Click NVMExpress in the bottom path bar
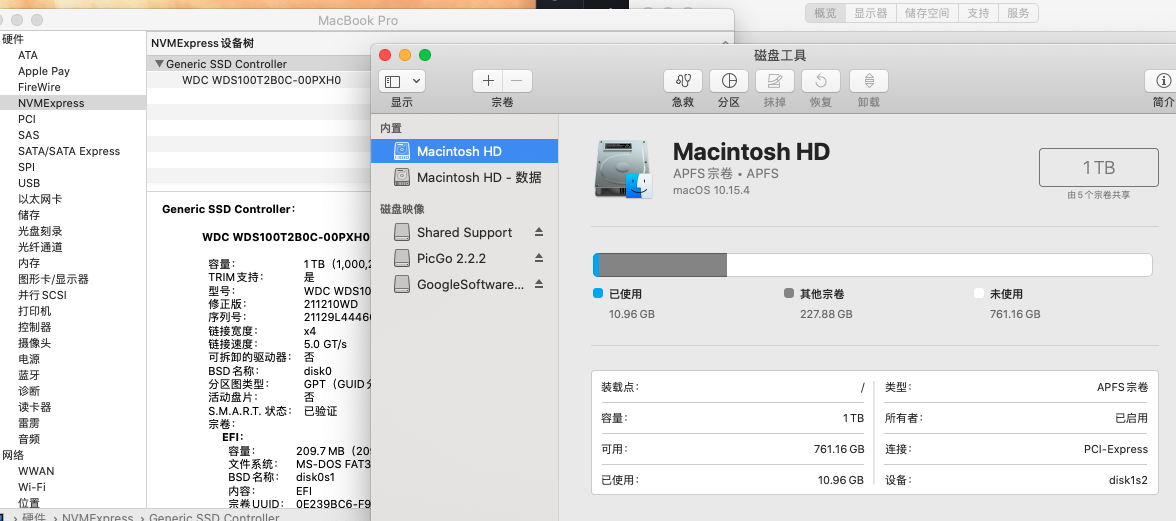The width and height of the screenshot is (1176, 521). click(x=98, y=517)
